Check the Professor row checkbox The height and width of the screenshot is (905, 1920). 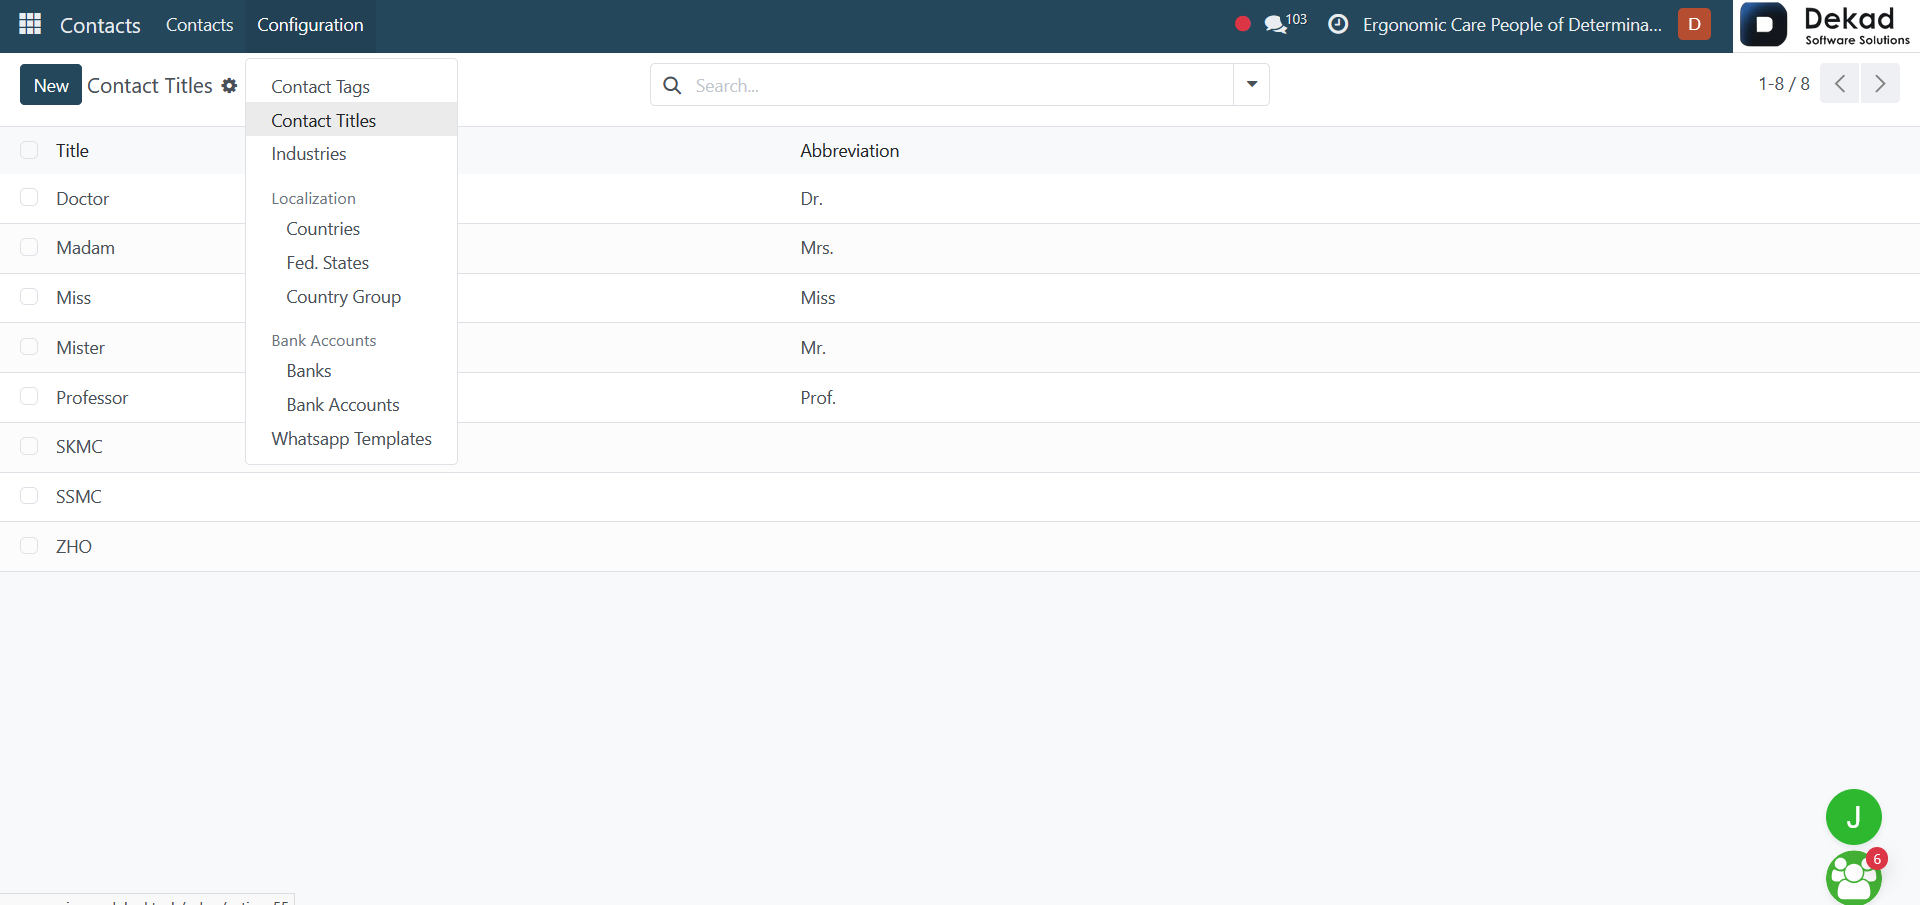coord(29,397)
